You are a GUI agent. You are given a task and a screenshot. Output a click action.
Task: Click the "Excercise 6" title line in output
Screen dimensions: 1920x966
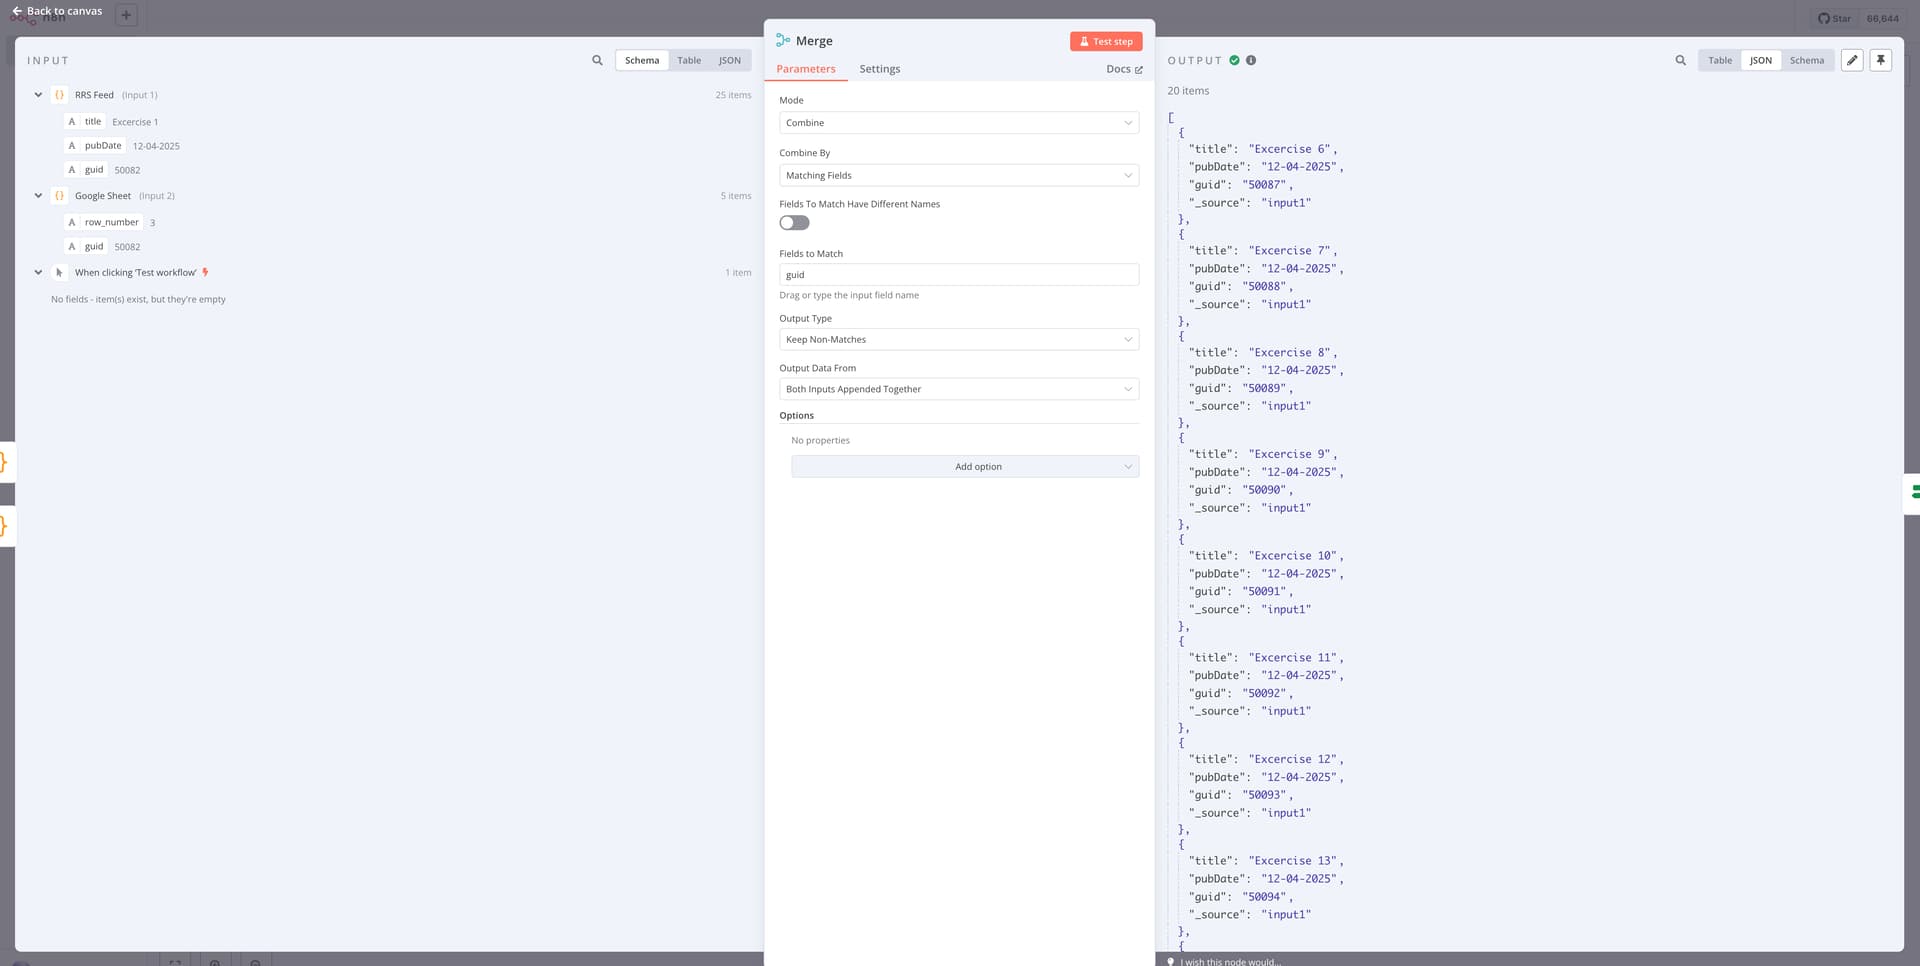pos(1263,149)
